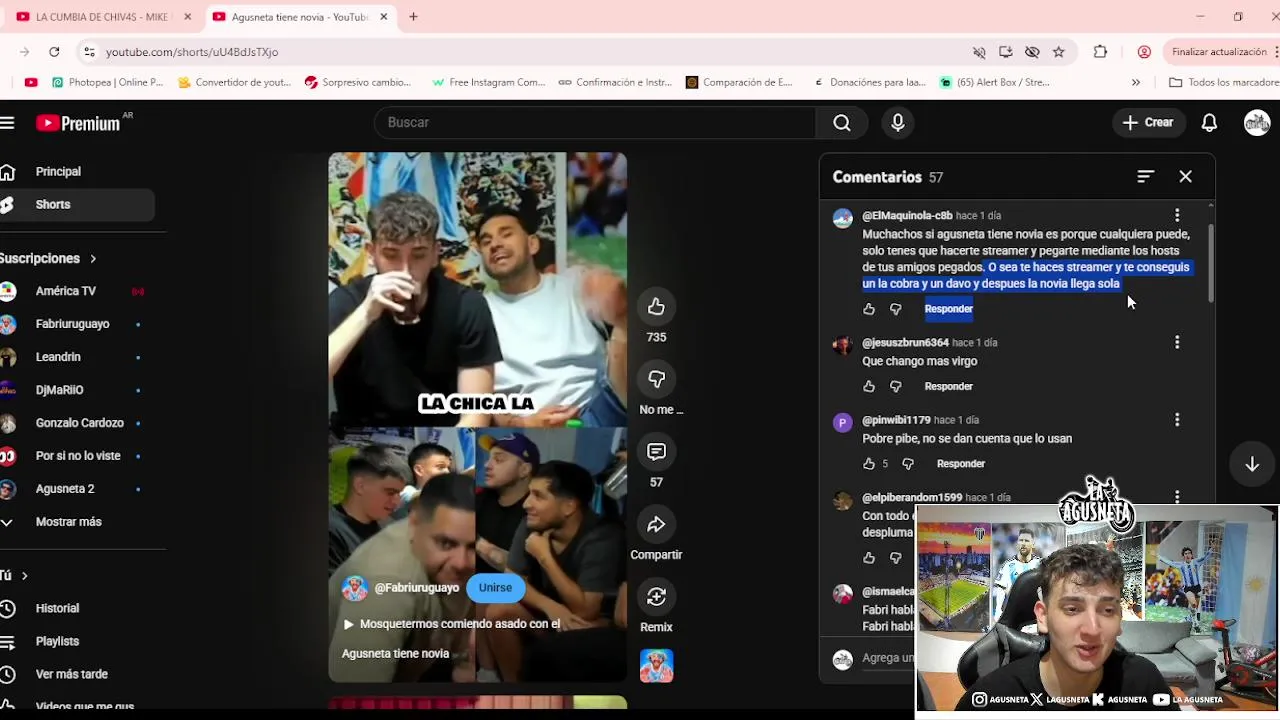Open options menu for @ElMaquinola-c8b comment
1280x720 pixels.
coord(1177,215)
